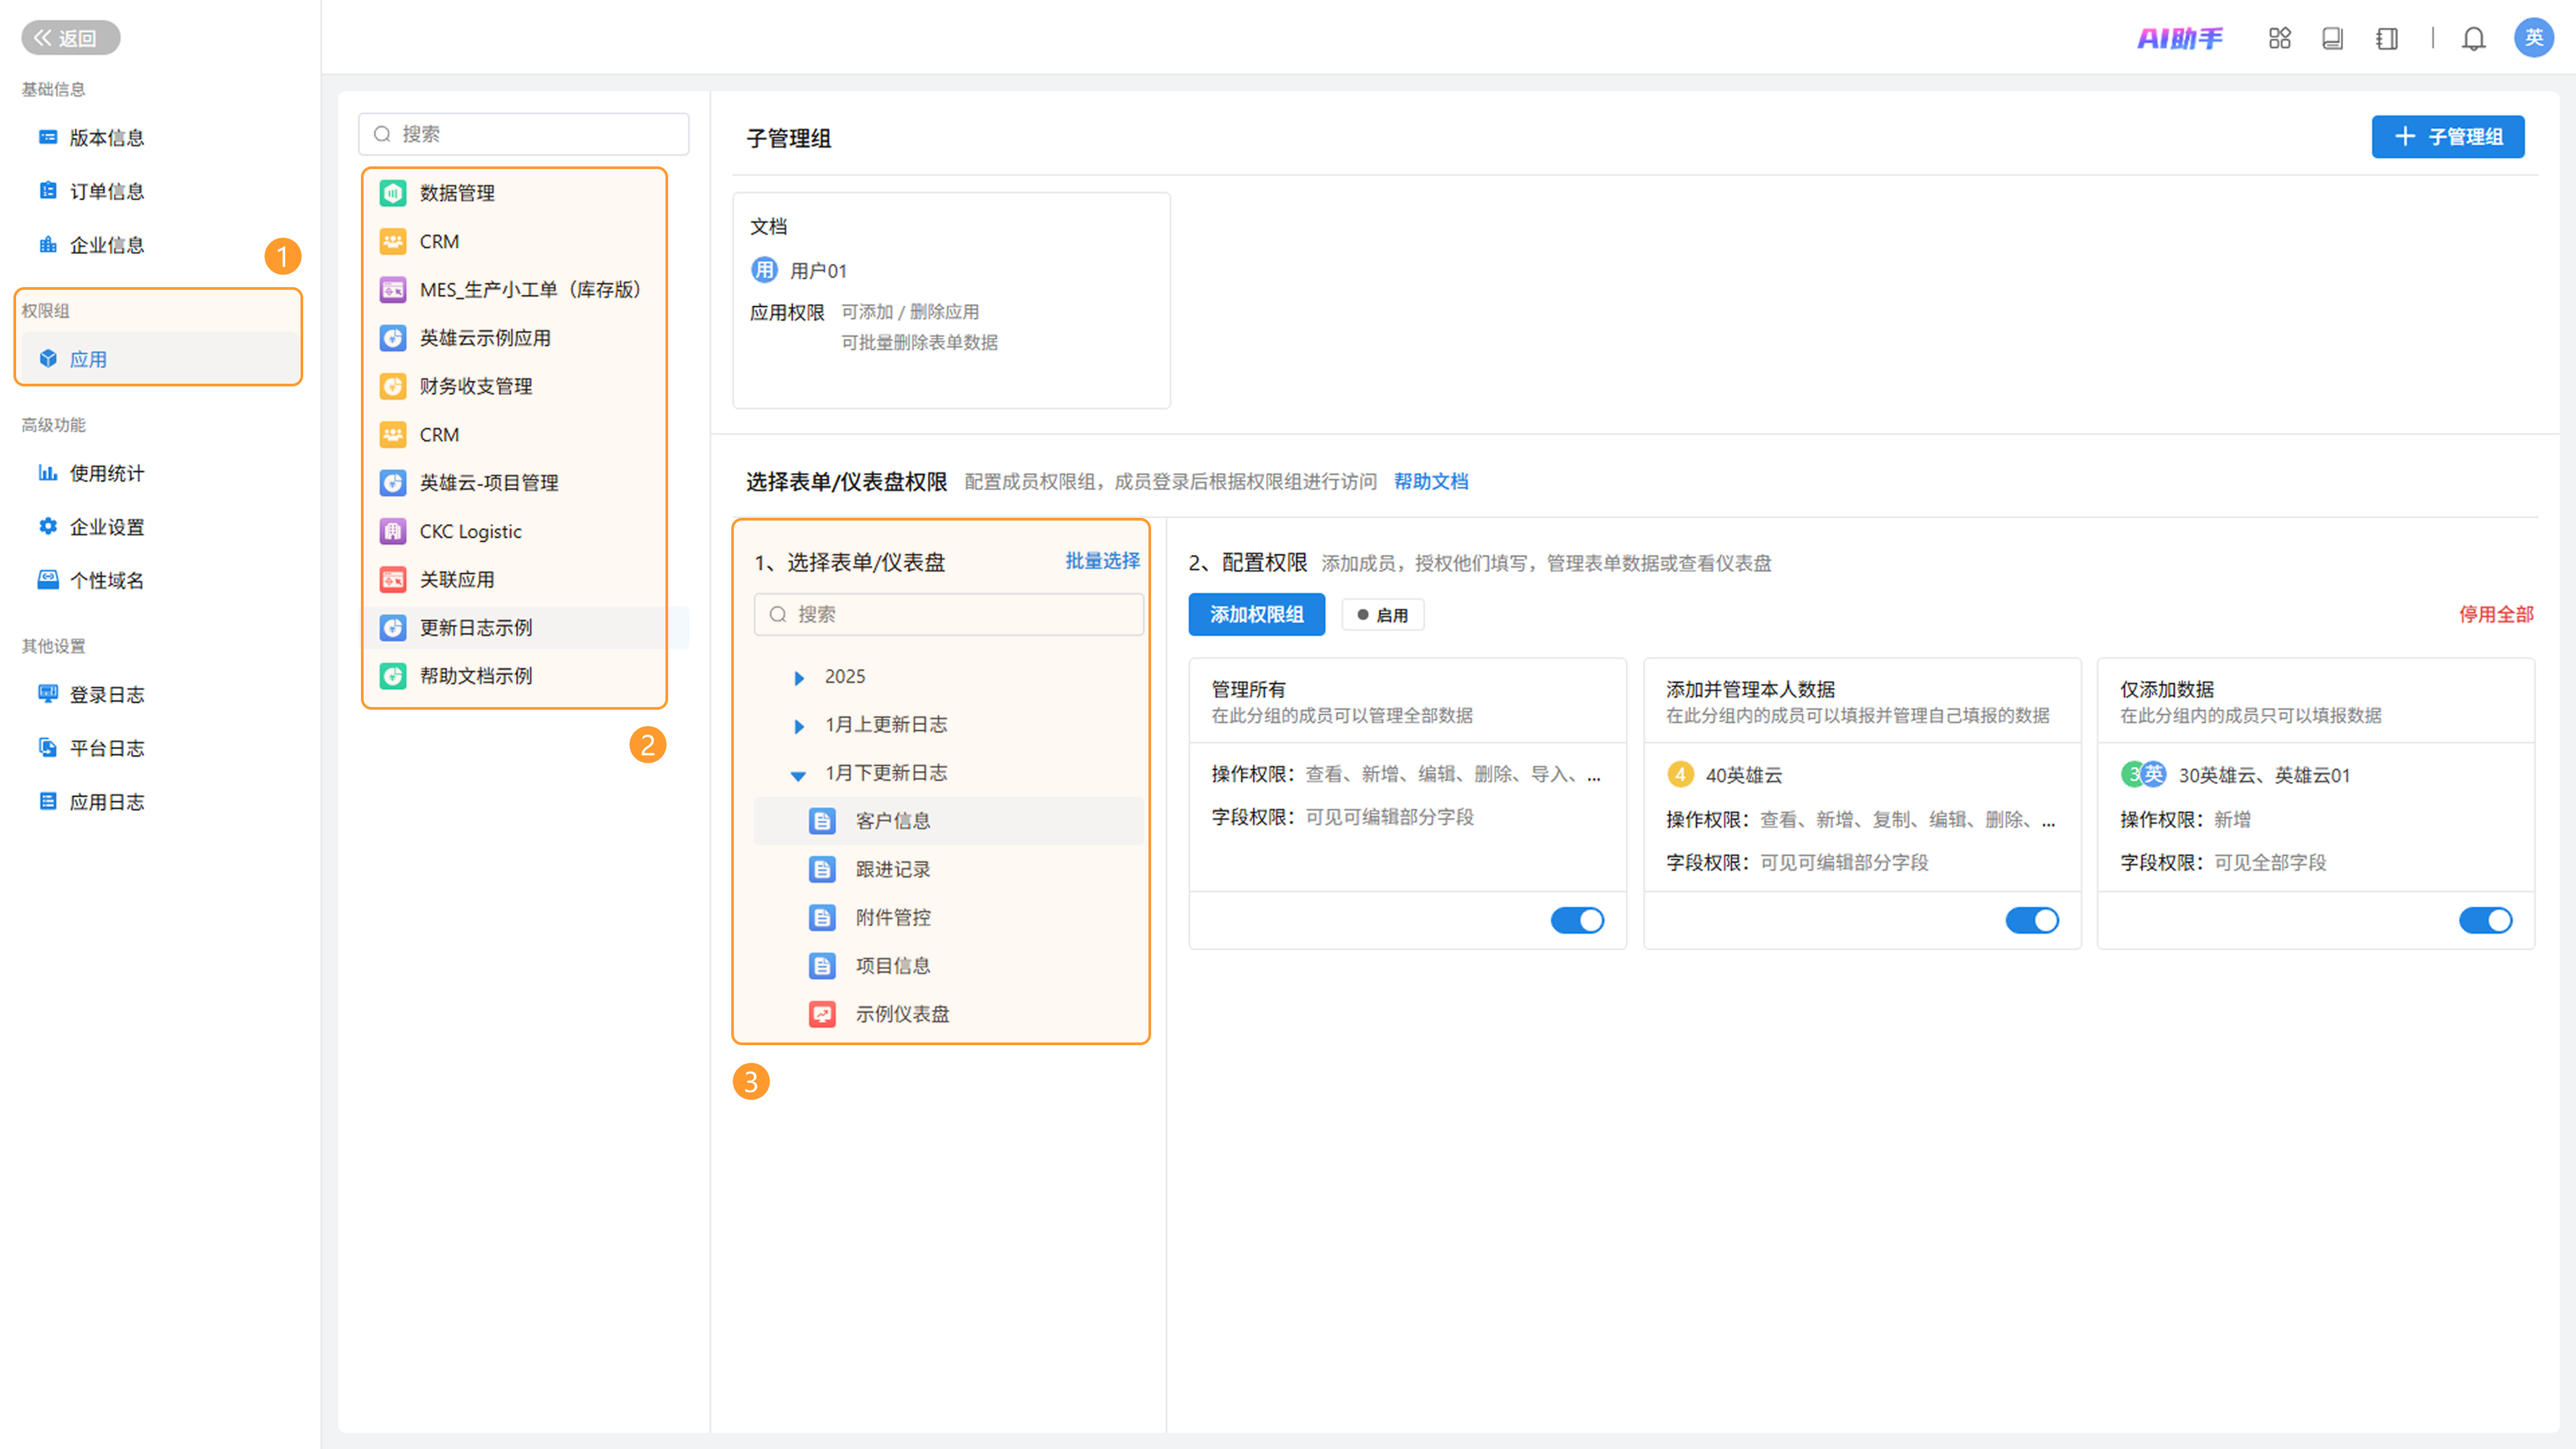Open the 示例仪表盘 dashboard icon
Image resolution: width=2576 pixels, height=1449 pixels.
822,1014
